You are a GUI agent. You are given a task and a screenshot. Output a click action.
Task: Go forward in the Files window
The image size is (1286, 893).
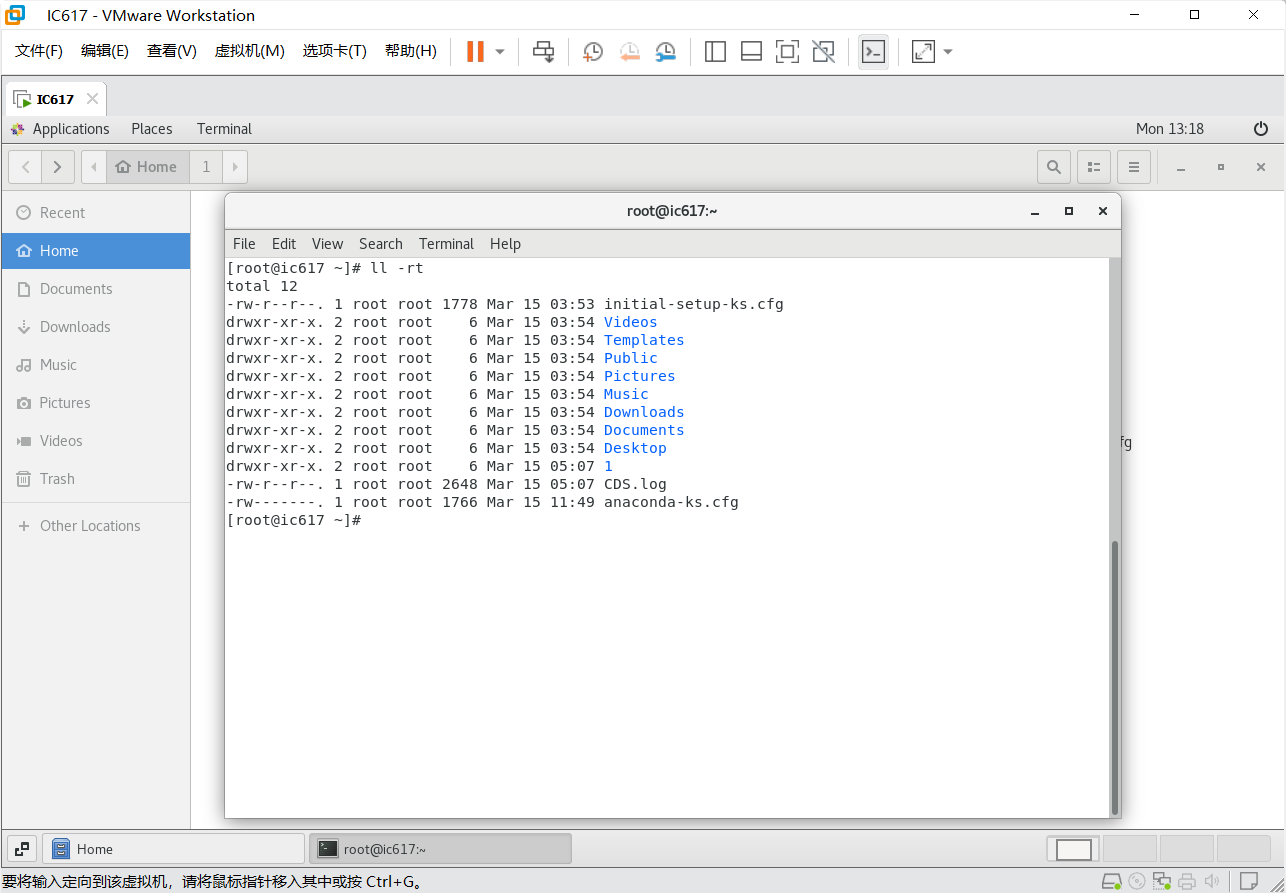58,167
